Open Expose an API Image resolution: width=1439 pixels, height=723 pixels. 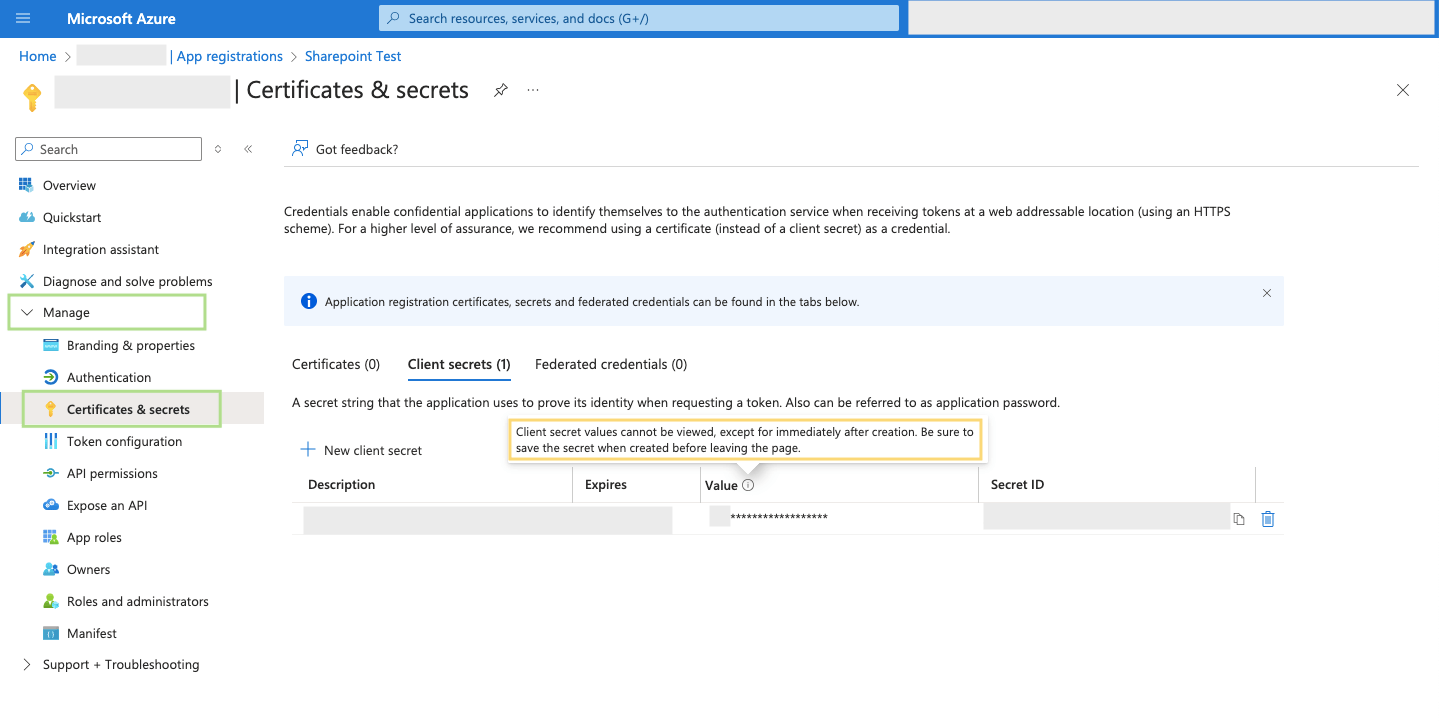[x=107, y=505]
